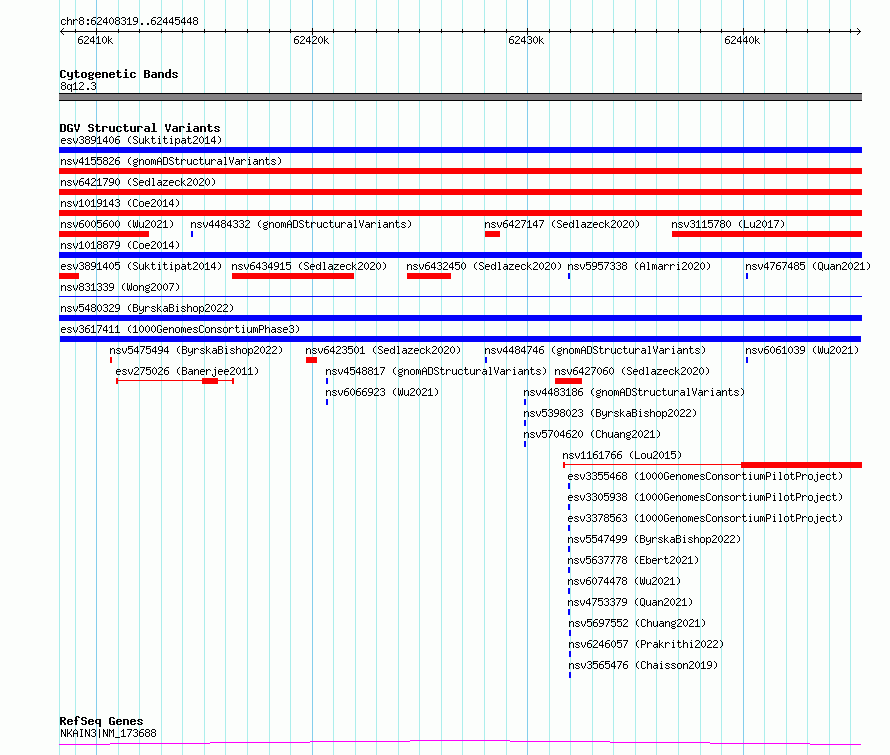
Task: Click the nsv6427147 (Sedlazeck2020) label
Action: [562, 224]
